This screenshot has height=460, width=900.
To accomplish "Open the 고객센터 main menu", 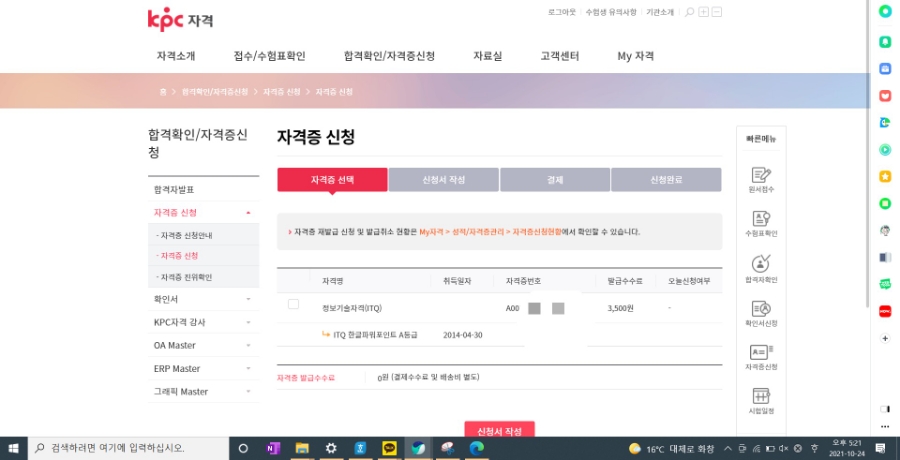I will pos(560,56).
